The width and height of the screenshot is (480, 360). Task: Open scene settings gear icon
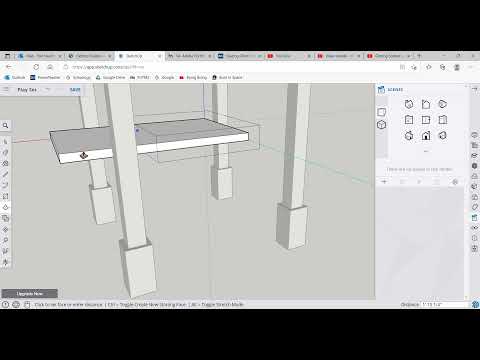(x=455, y=182)
